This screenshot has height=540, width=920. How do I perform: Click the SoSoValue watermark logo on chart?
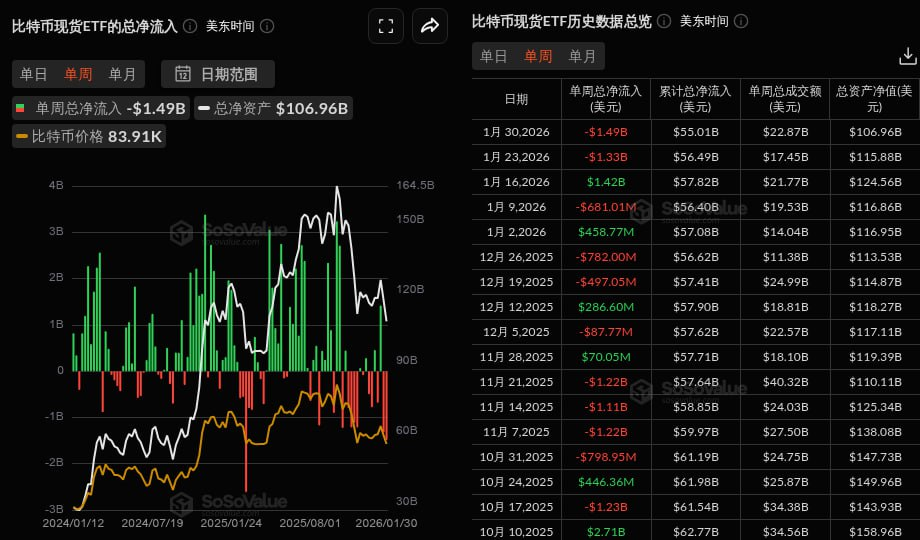[x=181, y=233]
